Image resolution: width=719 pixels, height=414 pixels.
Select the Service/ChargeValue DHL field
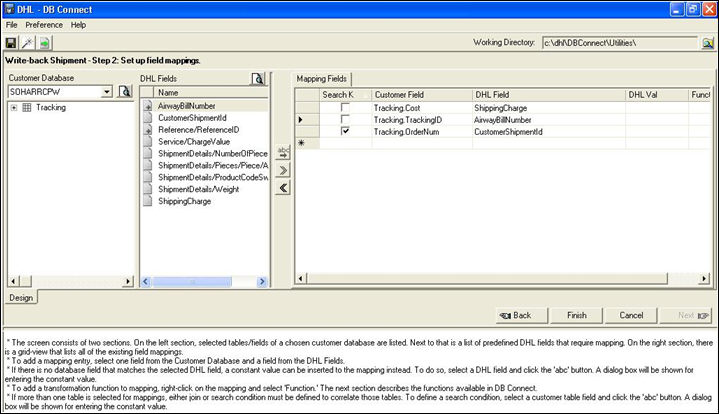click(194, 142)
